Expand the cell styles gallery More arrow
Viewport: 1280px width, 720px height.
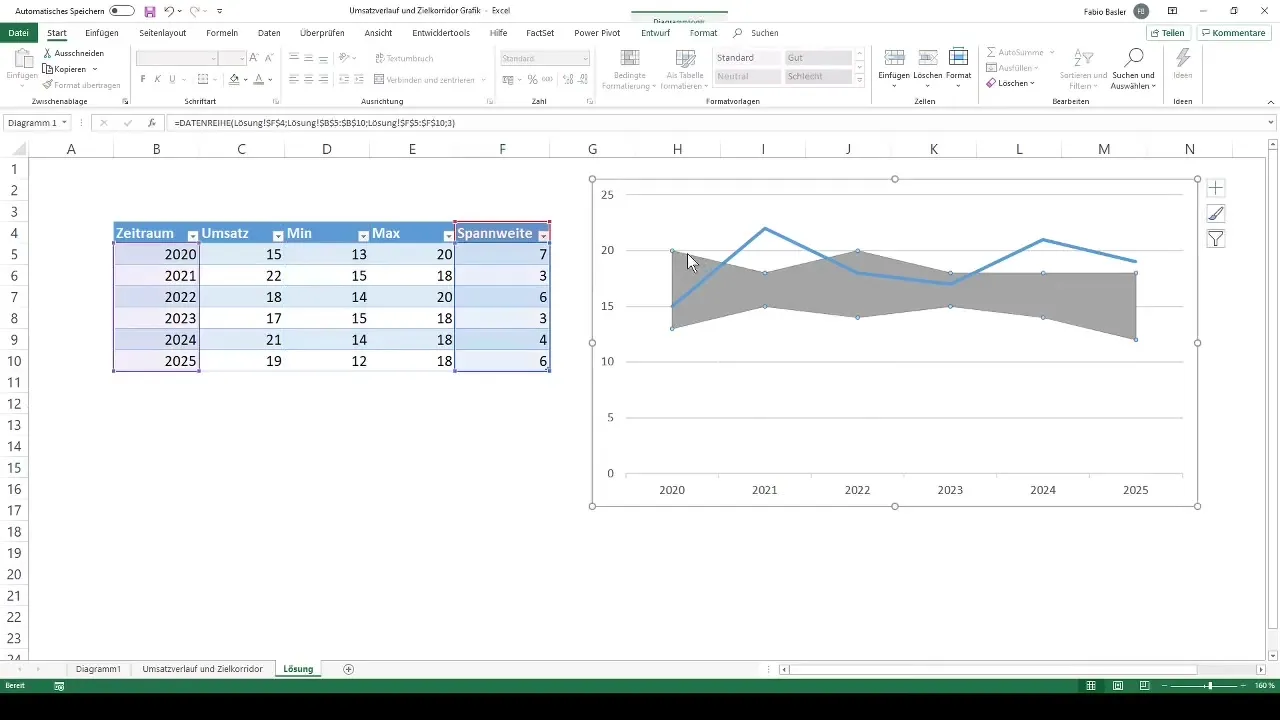(x=860, y=81)
